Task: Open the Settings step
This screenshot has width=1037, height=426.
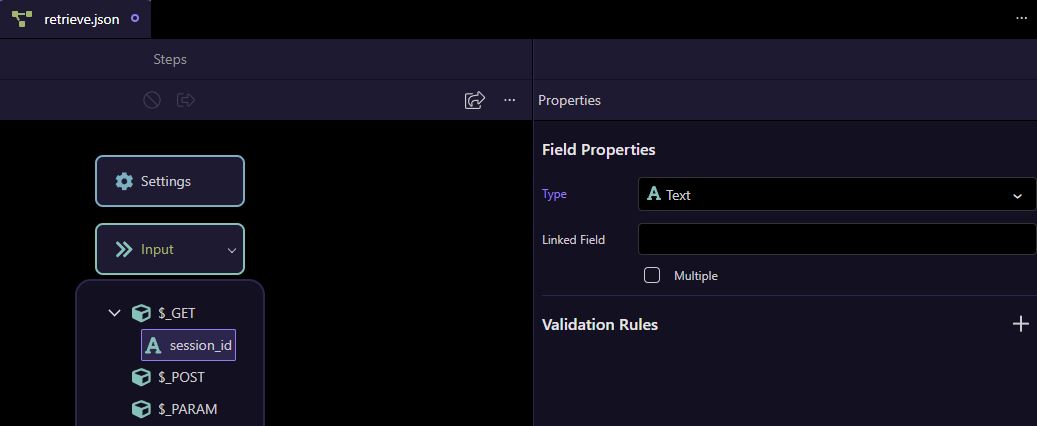Action: pyautogui.click(x=170, y=181)
